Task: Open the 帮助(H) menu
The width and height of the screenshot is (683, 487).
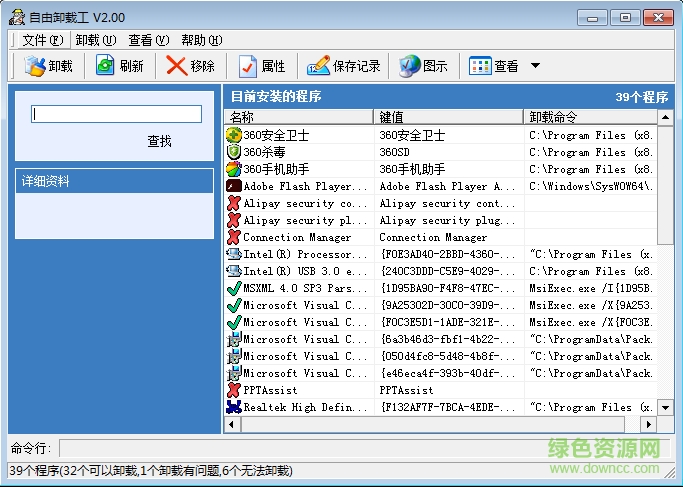Action: [x=202, y=41]
